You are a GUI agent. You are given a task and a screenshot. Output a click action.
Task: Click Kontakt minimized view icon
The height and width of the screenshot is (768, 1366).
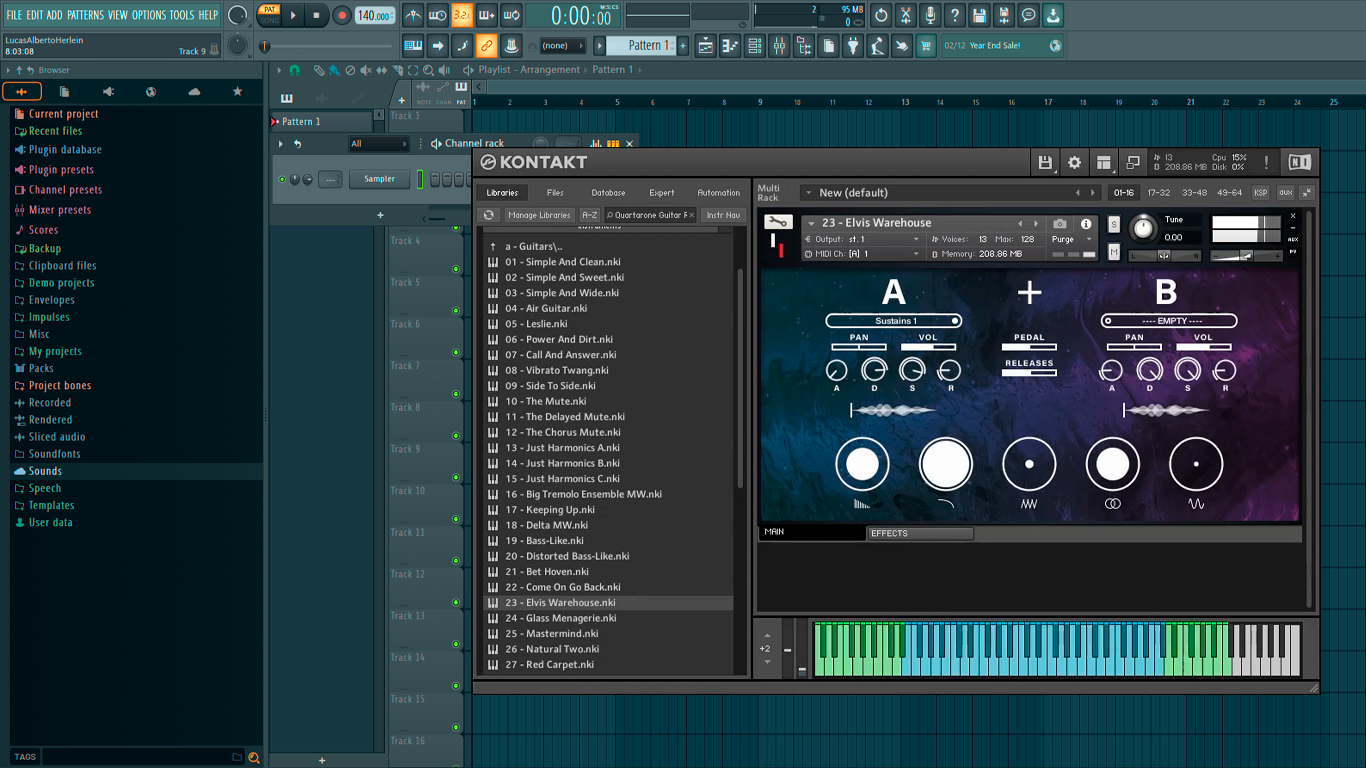pos(1132,163)
